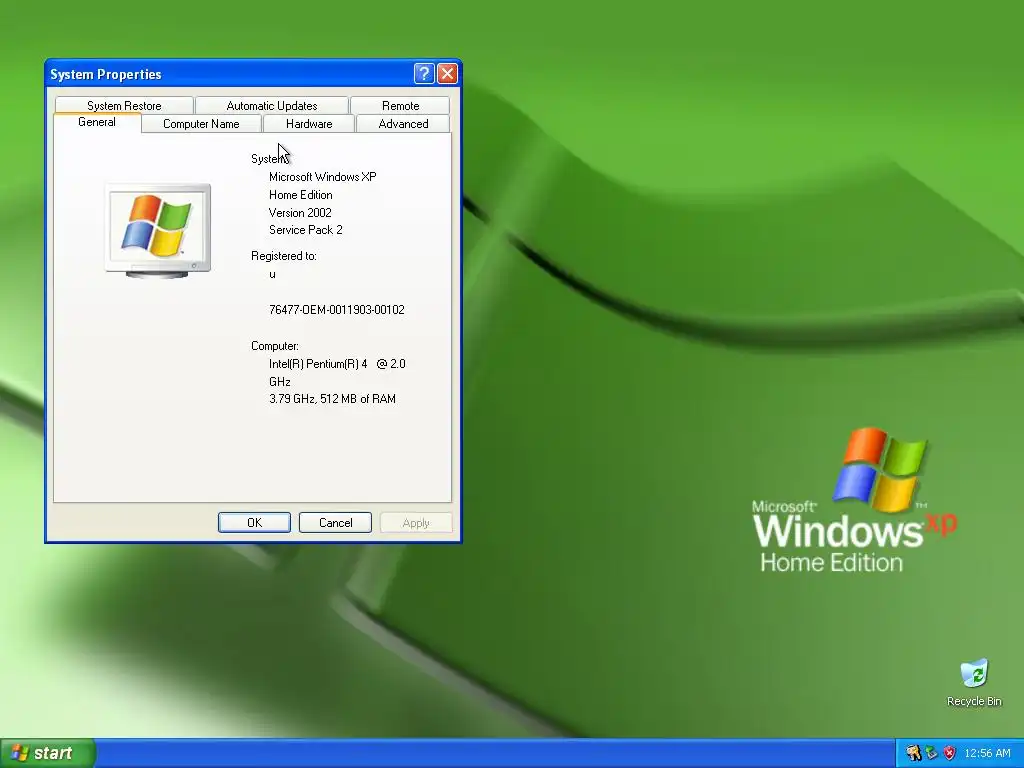Click the Service Pack 2 text
Screen dimensions: 1024x768
click(306, 230)
